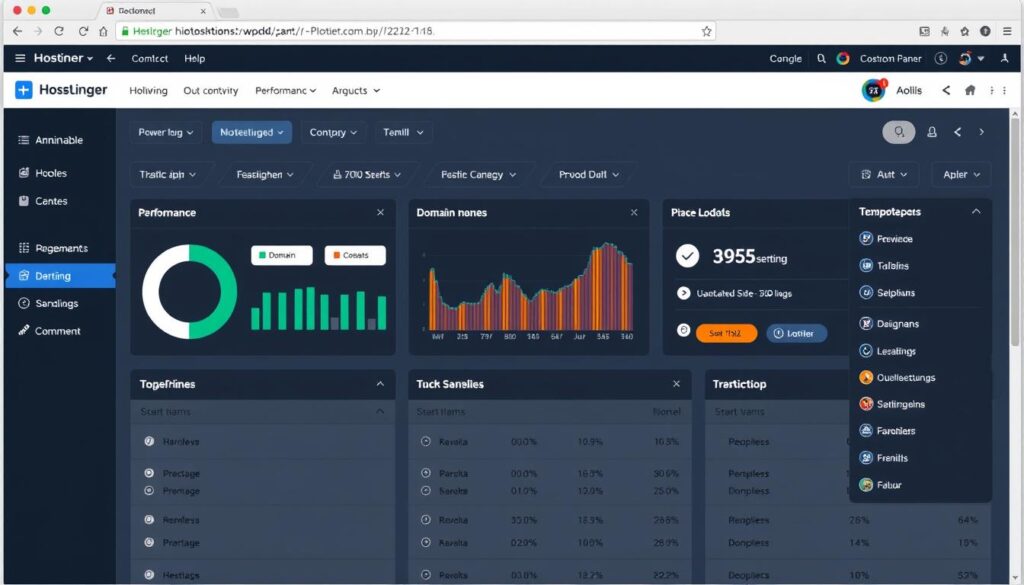
Task: Open the Performanc menu in header
Action: point(285,90)
